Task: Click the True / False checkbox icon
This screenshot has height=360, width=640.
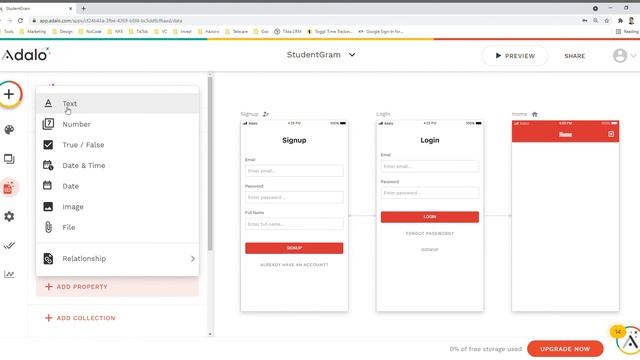Action: (48, 144)
